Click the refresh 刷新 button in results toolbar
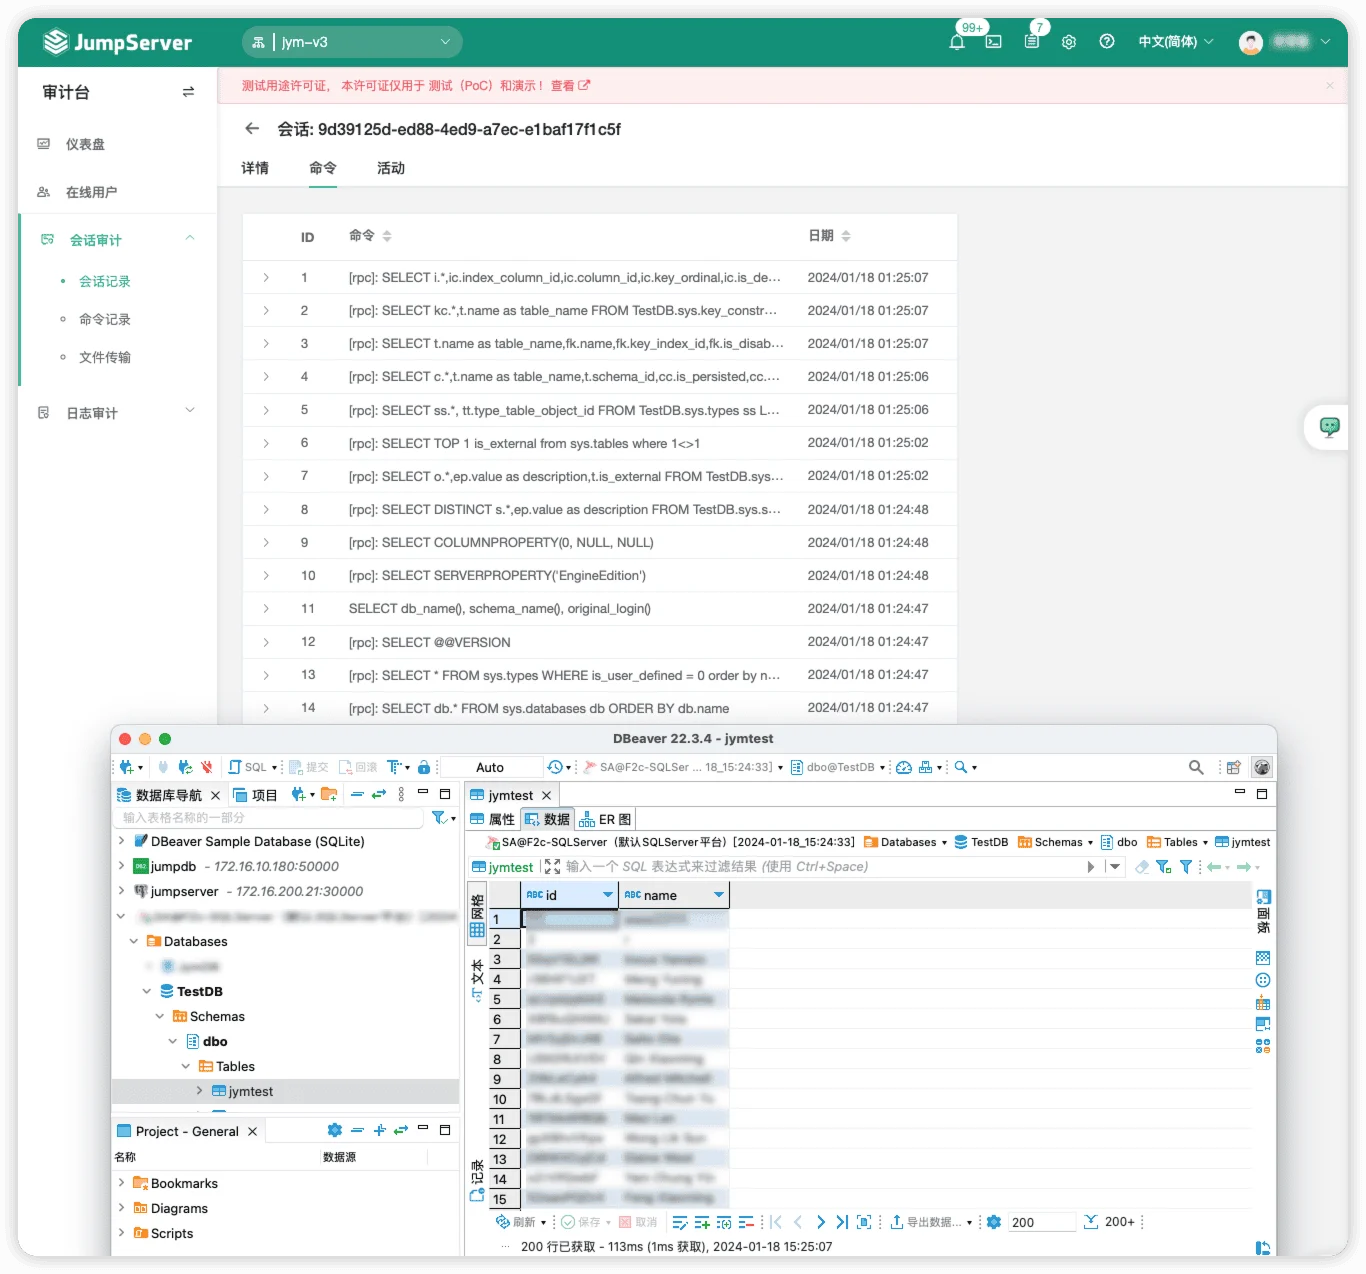 point(516,1222)
